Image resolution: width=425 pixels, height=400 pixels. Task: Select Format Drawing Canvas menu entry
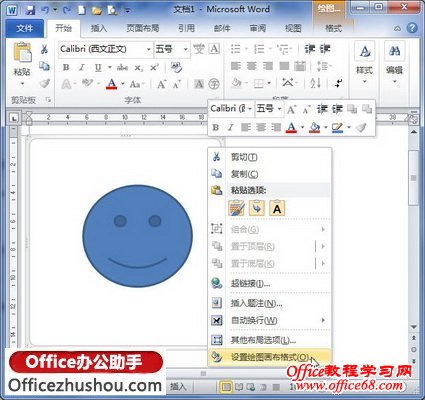[x=269, y=357]
